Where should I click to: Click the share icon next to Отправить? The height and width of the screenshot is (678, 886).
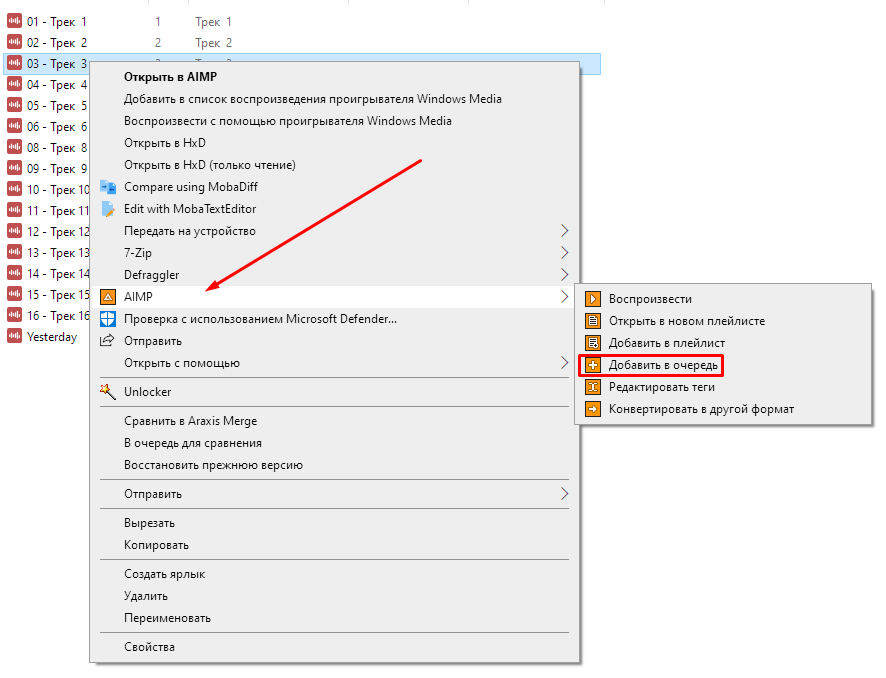107,341
